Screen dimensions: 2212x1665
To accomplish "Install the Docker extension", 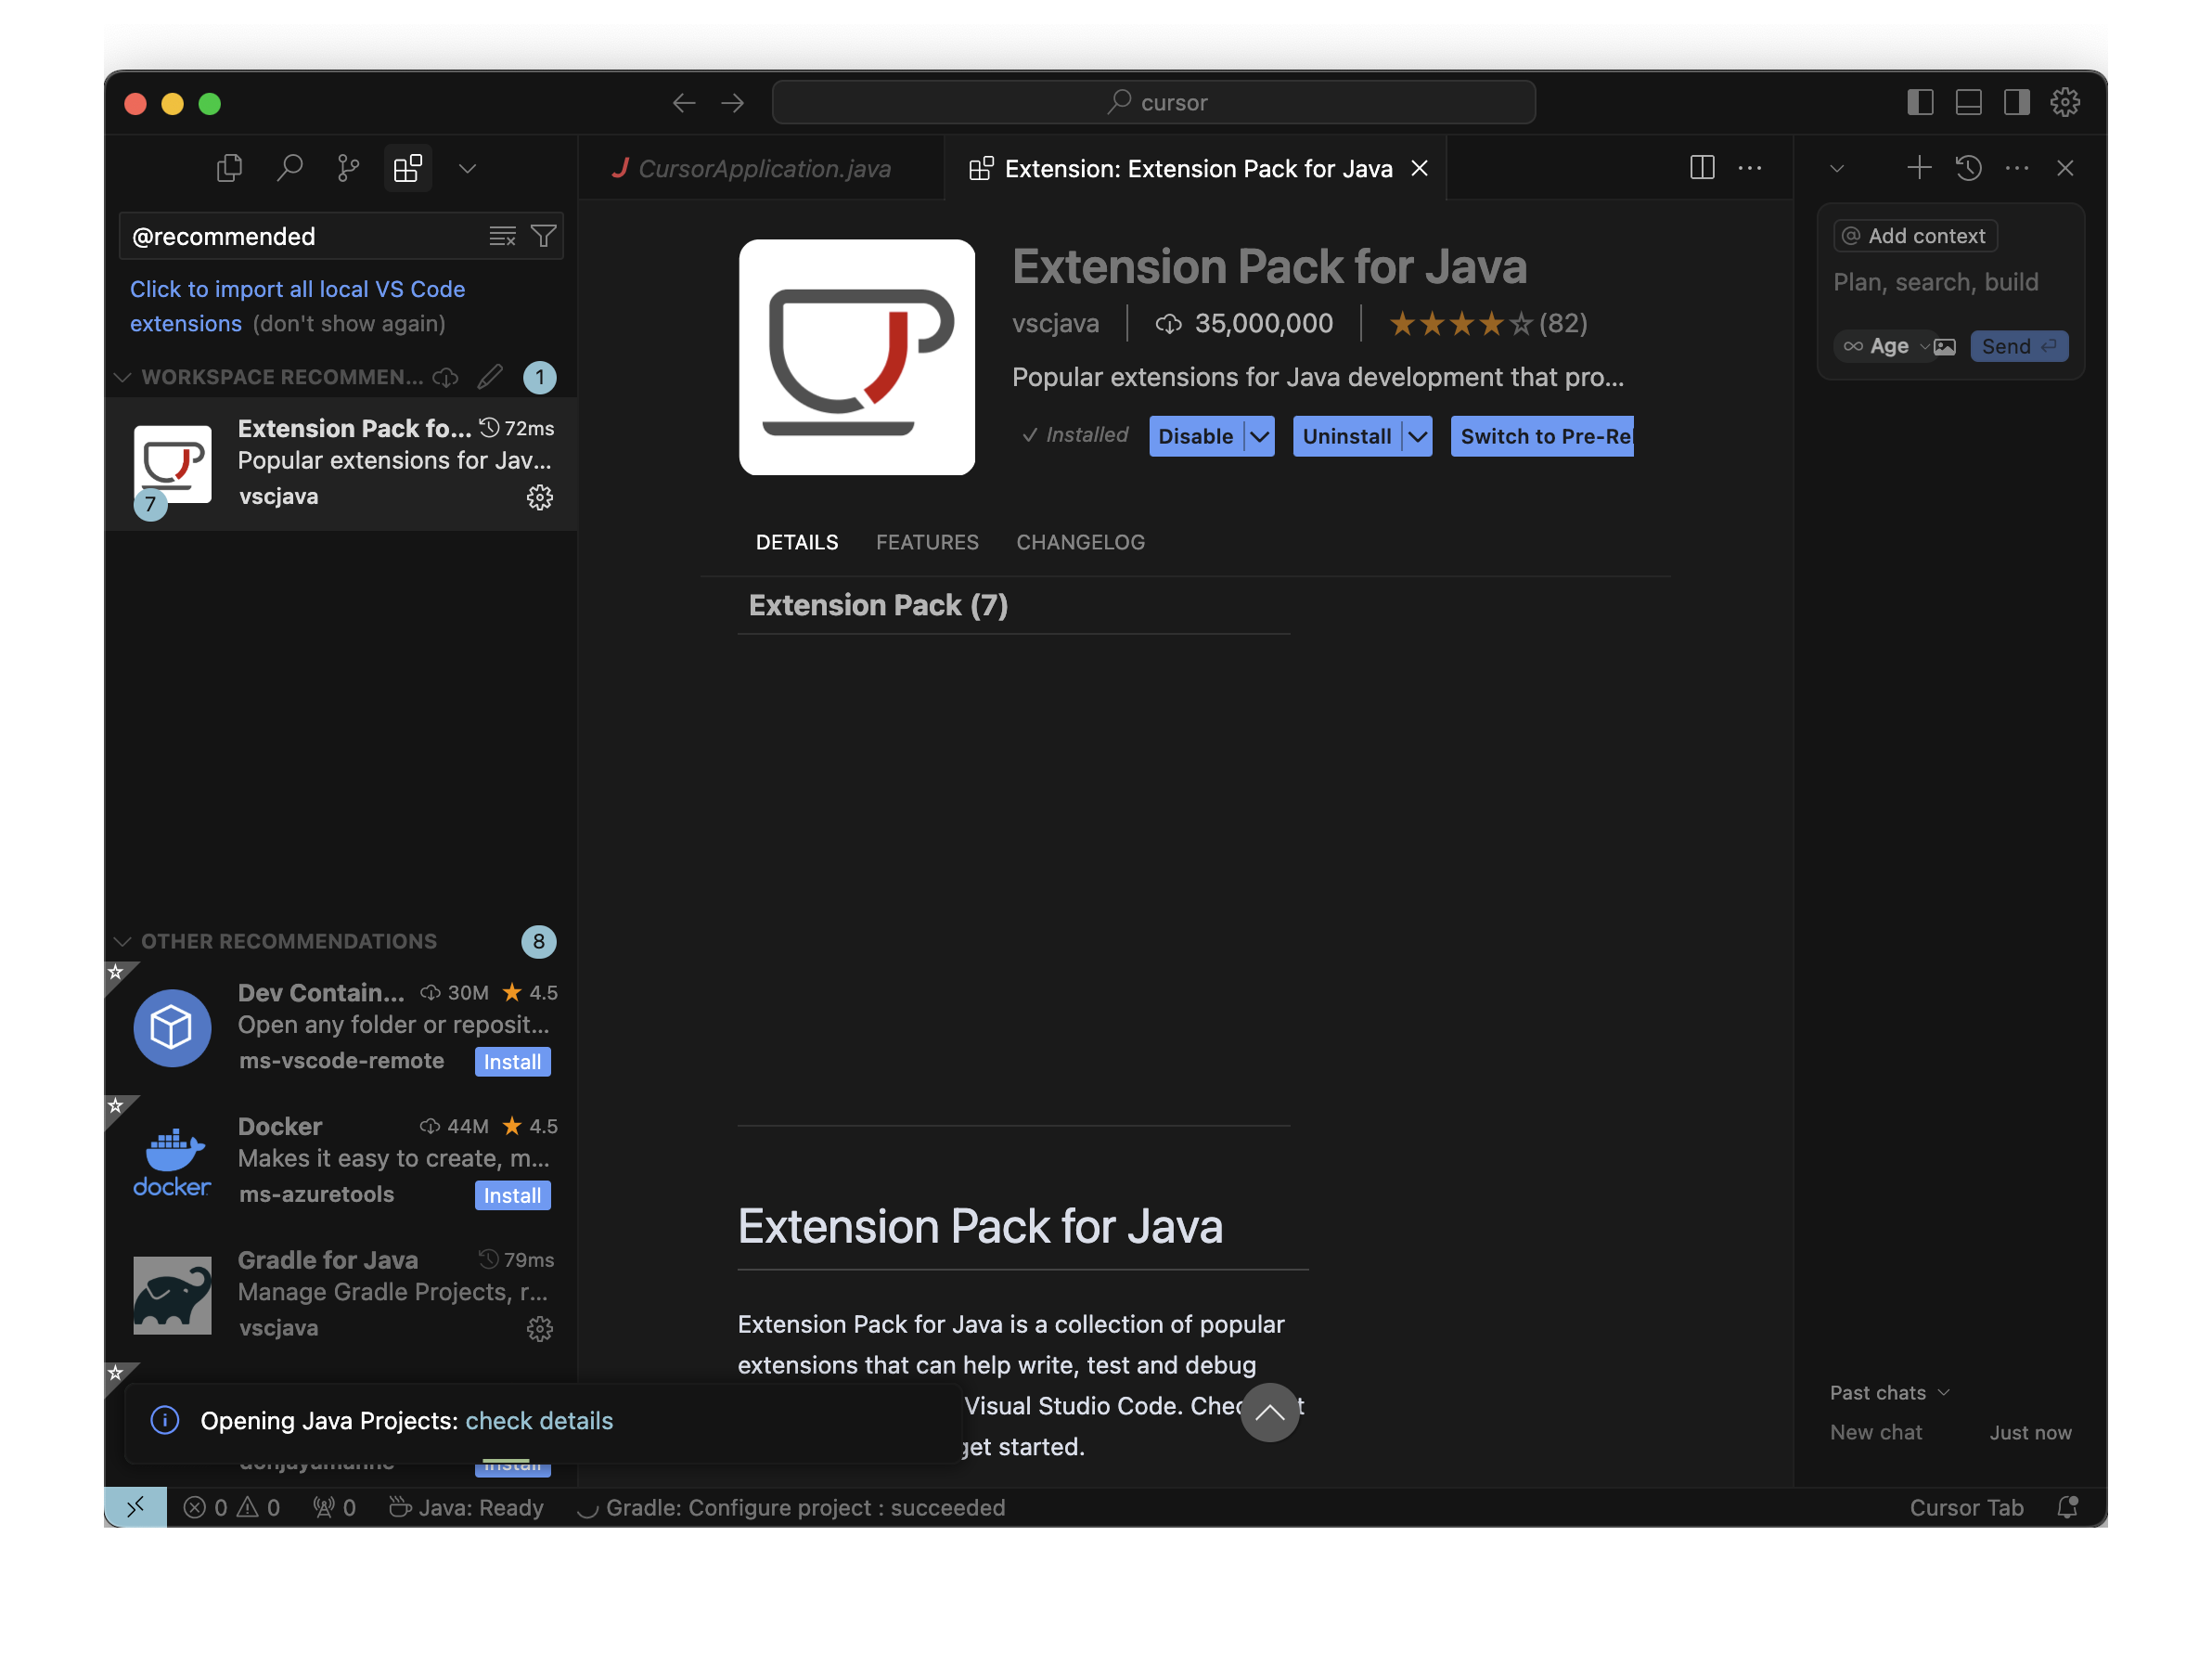I will click(x=512, y=1196).
